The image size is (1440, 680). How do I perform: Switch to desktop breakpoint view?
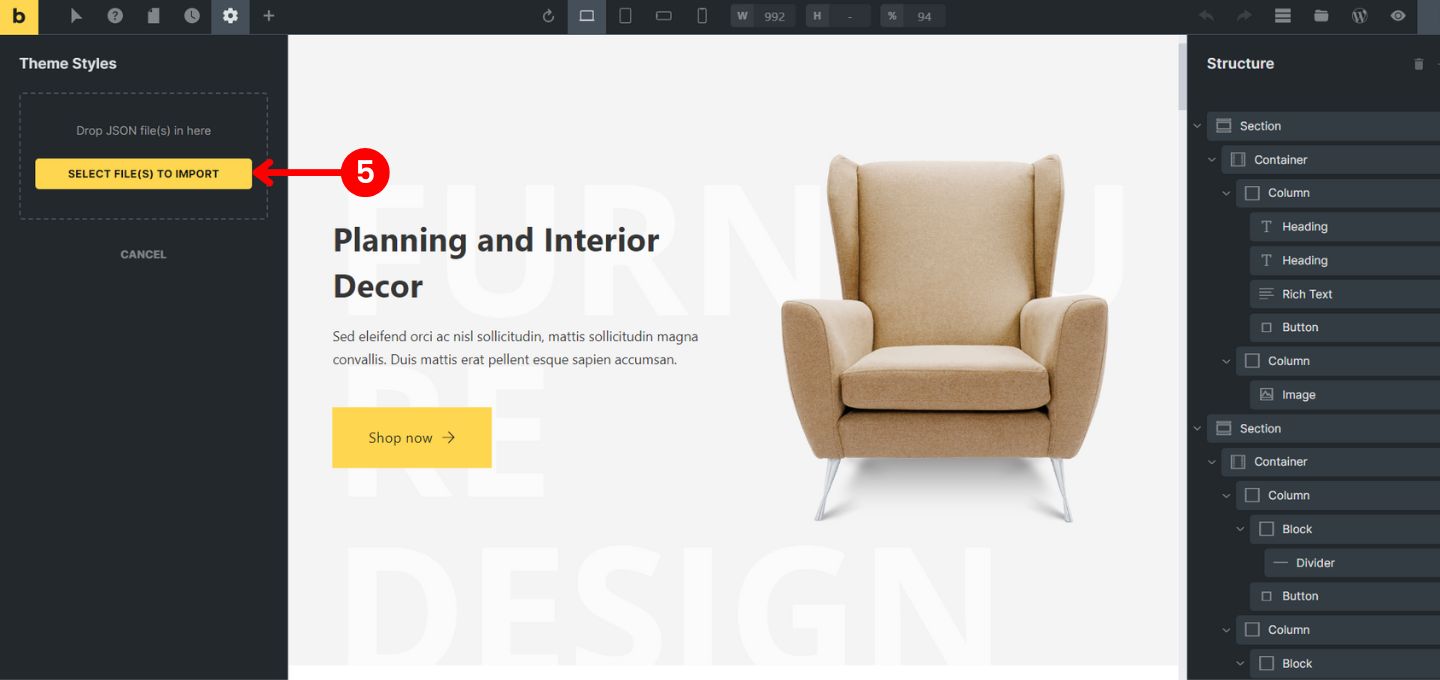(587, 16)
